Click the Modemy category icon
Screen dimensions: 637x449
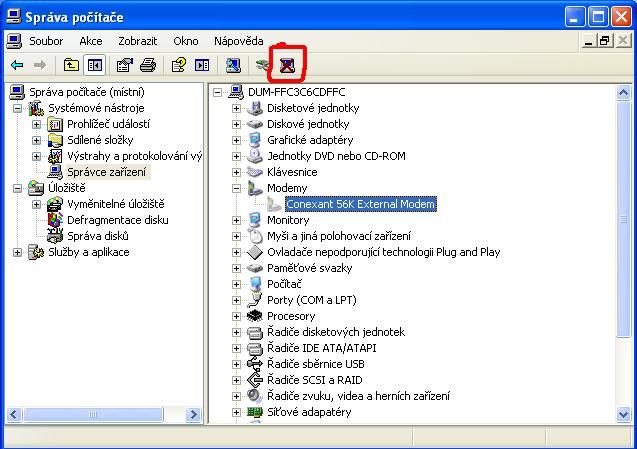click(x=255, y=188)
